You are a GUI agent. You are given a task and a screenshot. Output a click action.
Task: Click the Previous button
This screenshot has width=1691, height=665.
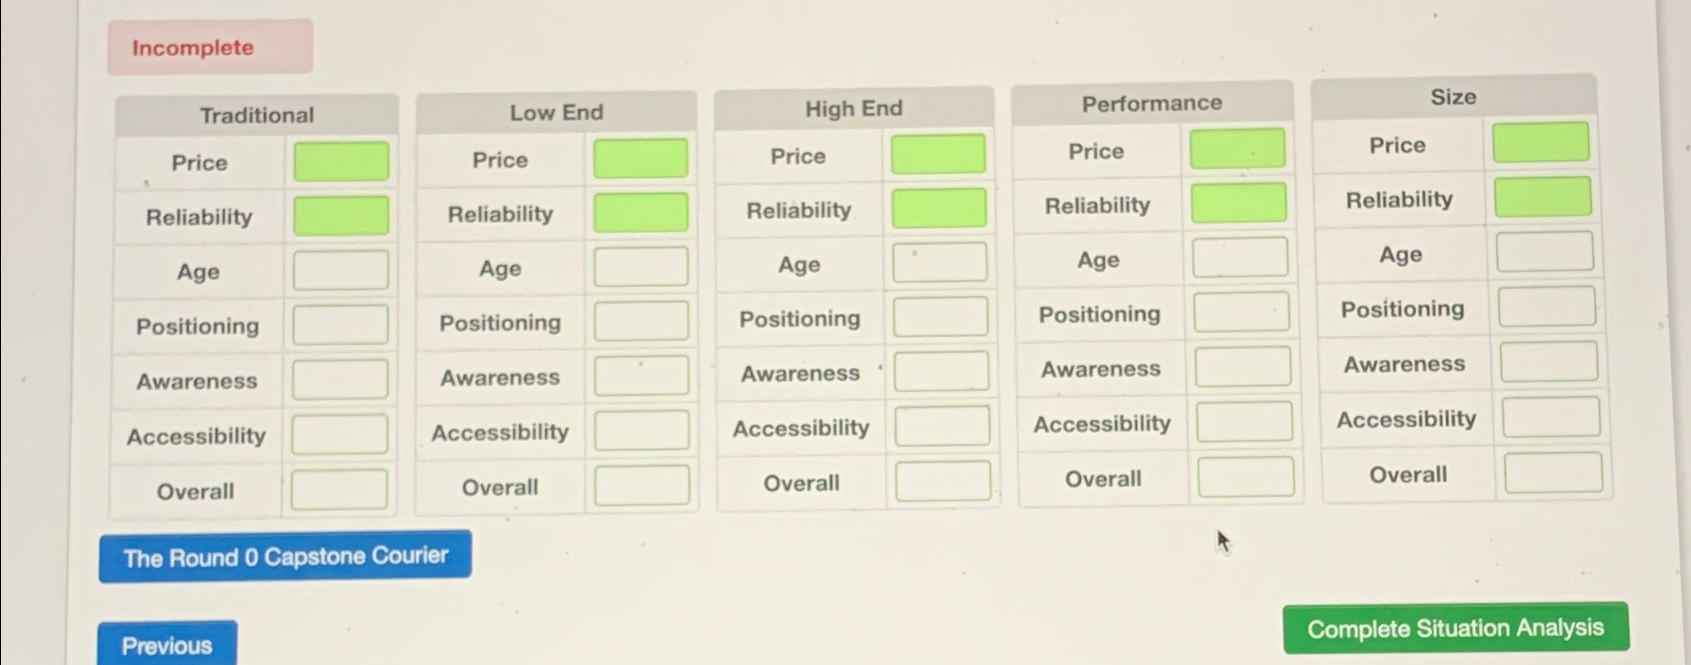166,645
